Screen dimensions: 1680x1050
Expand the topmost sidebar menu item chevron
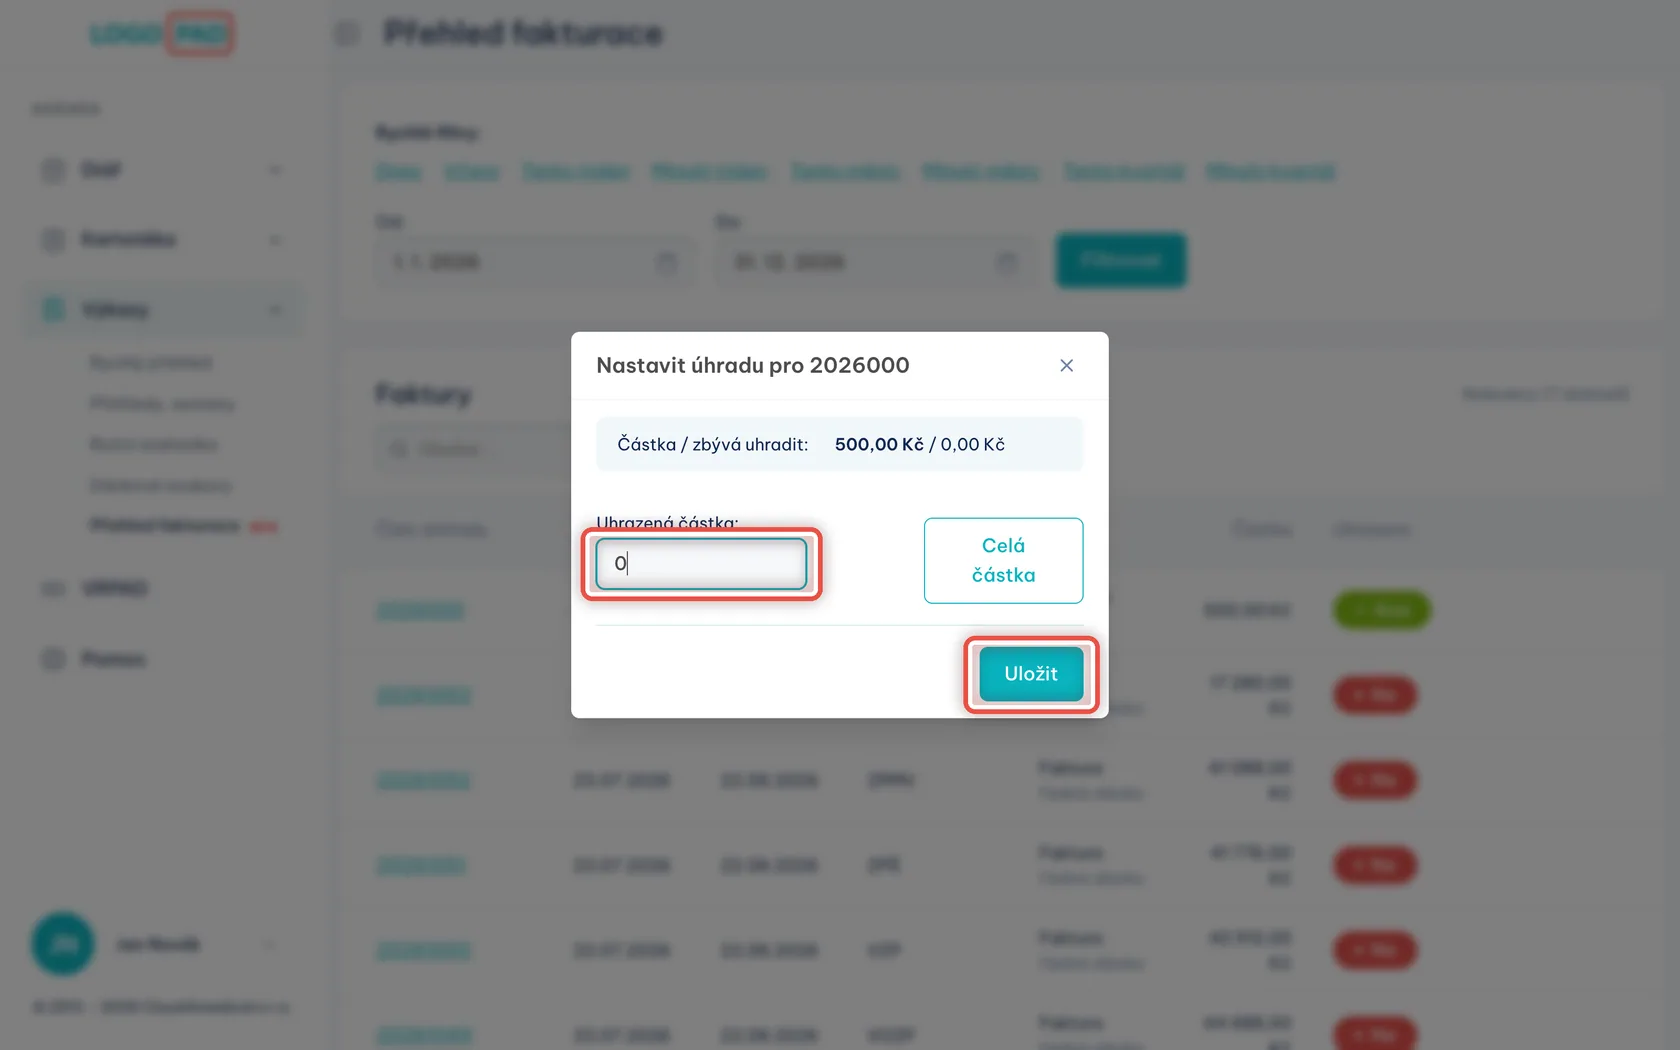pyautogui.click(x=275, y=170)
